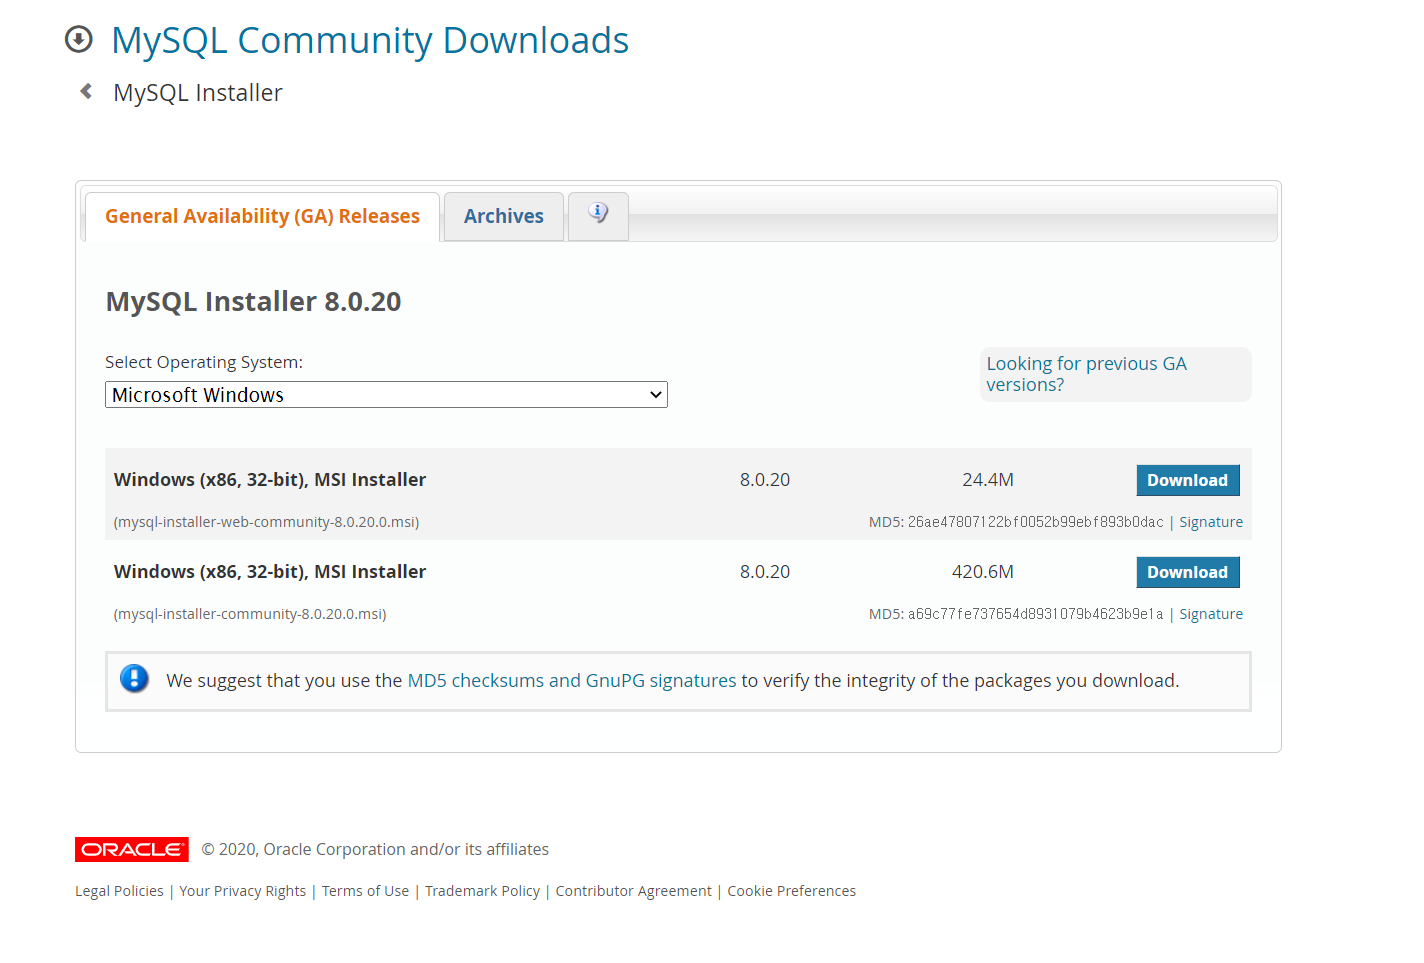This screenshot has height=963, width=1424.
Task: Switch to the Archives tab
Action: 504,216
